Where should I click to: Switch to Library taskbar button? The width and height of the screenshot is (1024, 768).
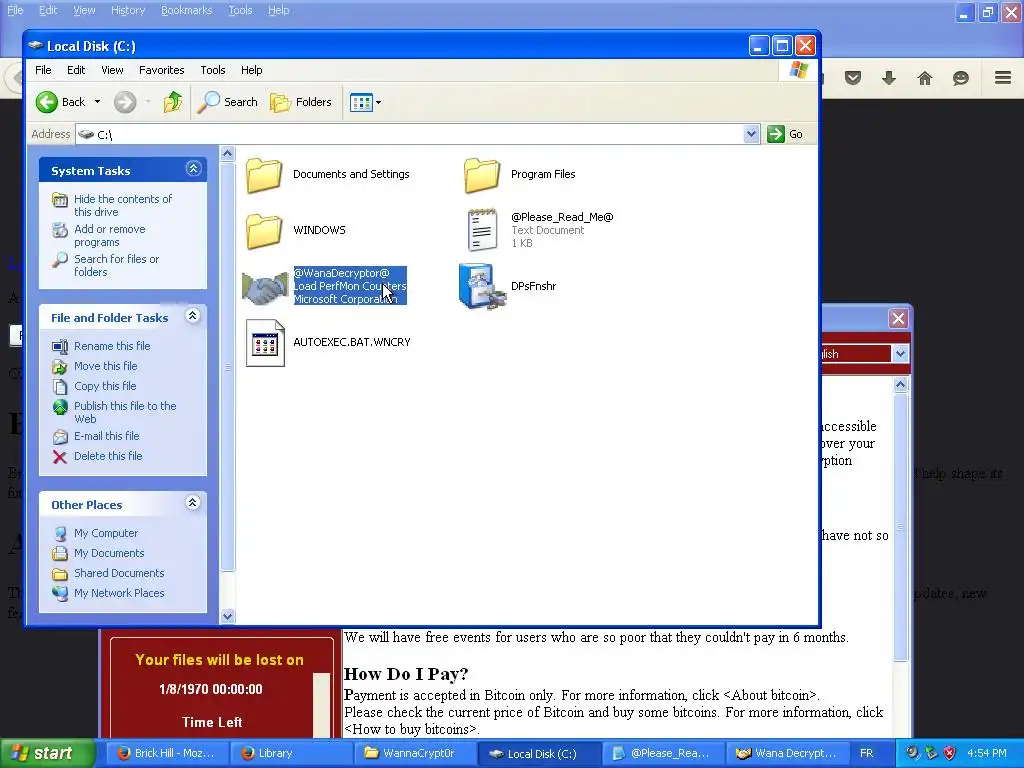click(x=292, y=753)
